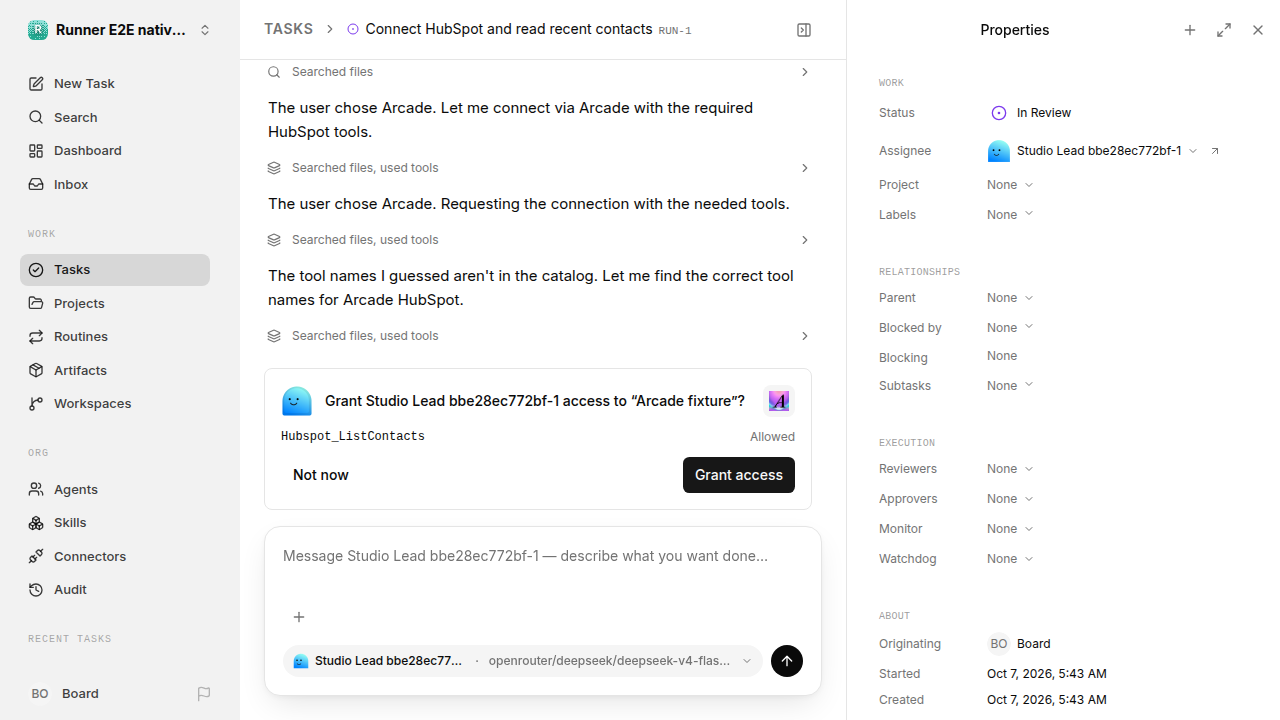Click the Grant access button
Screen dimensions: 1280x720
pos(739,475)
